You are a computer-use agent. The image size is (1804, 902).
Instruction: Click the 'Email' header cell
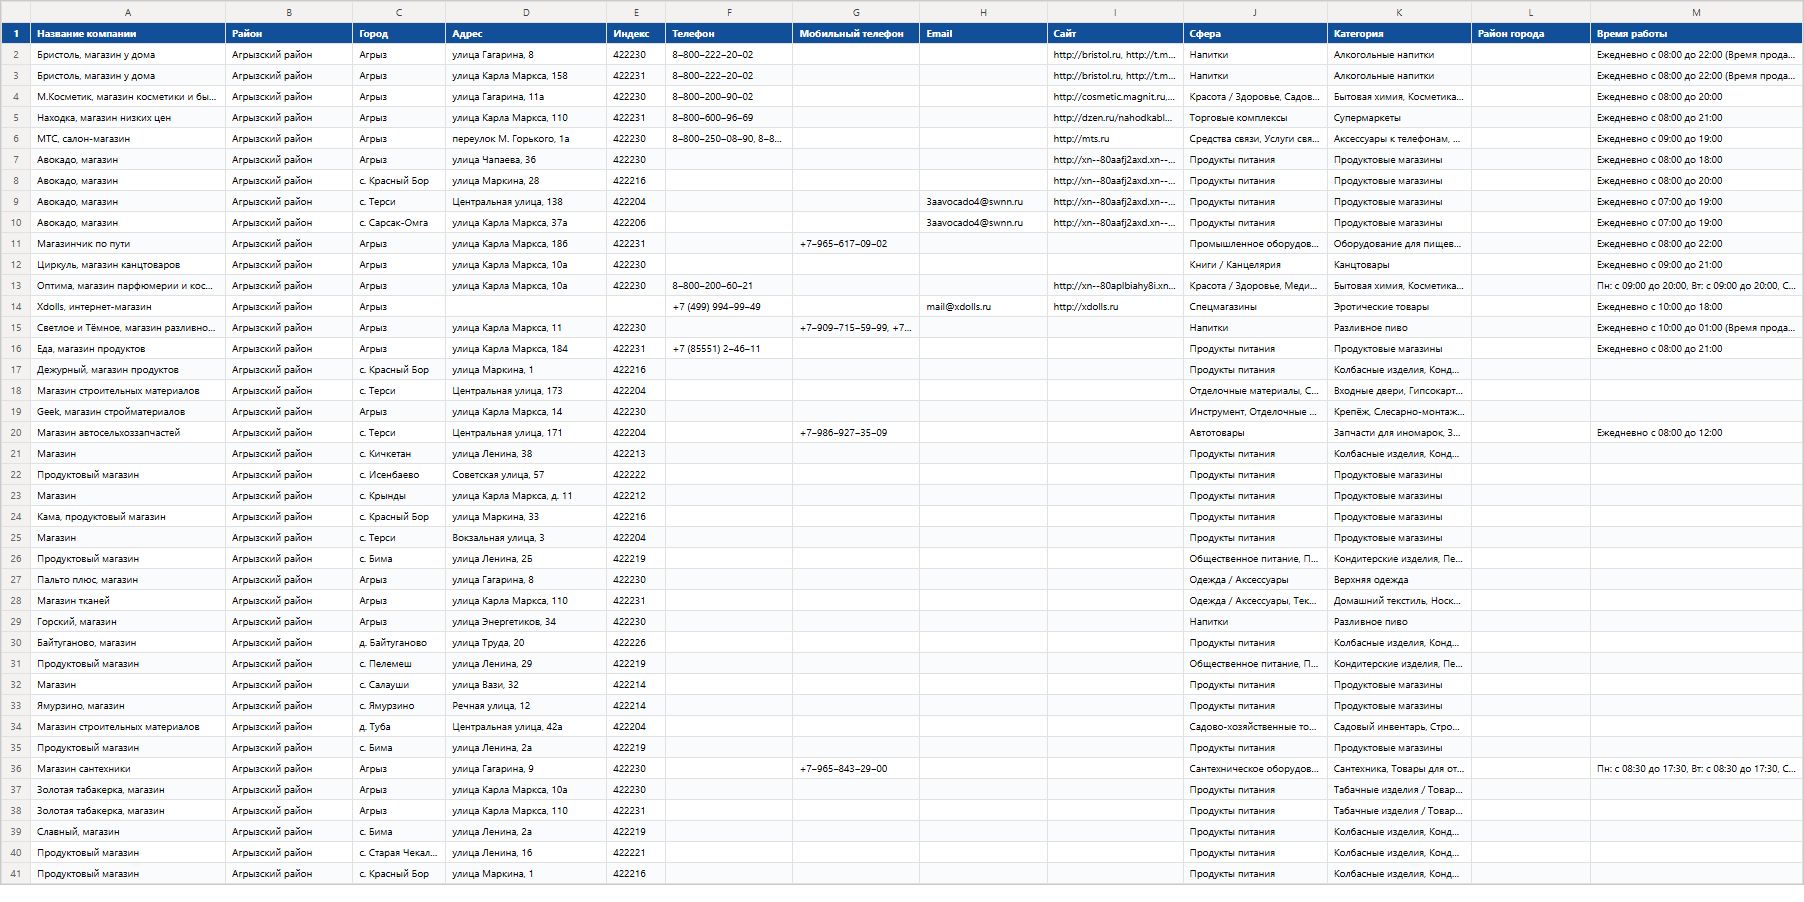pos(983,34)
